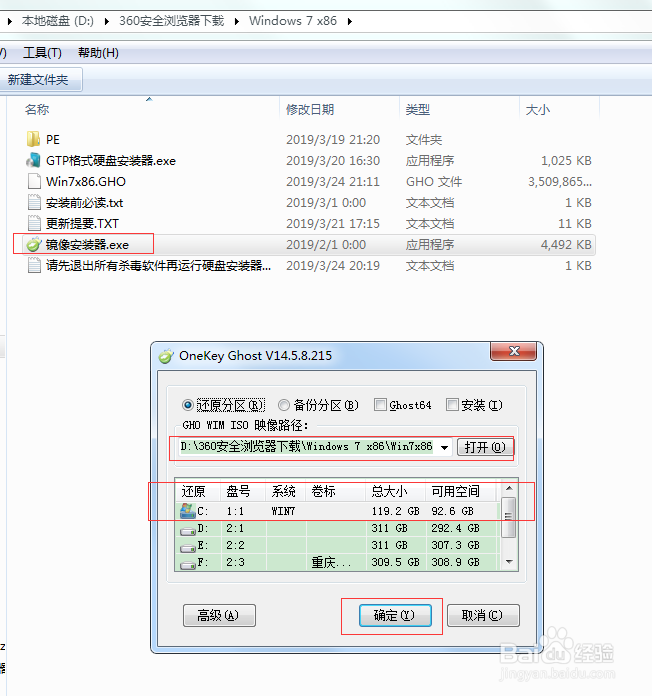Expand breadcrumb arrow after Windows 7 x86
This screenshot has width=652, height=696.
(350, 21)
